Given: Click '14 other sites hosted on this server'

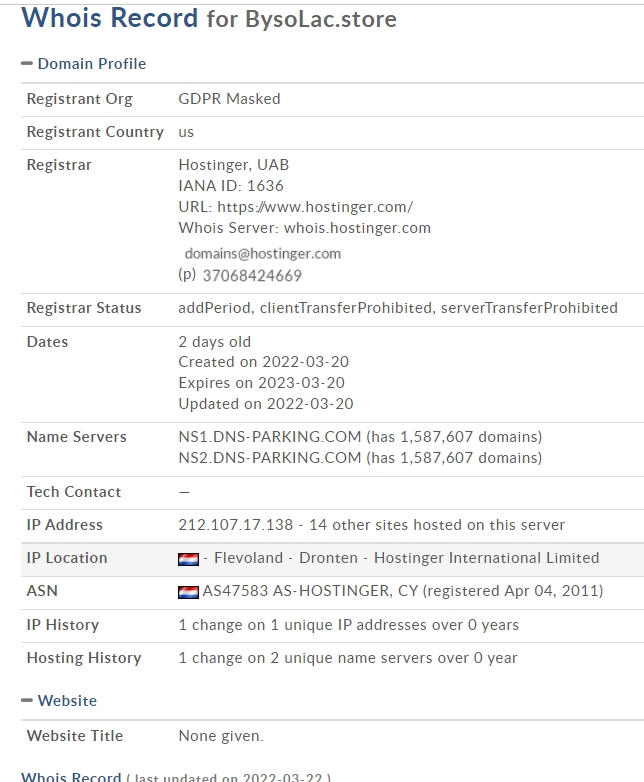Looking at the screenshot, I should coord(437,525).
